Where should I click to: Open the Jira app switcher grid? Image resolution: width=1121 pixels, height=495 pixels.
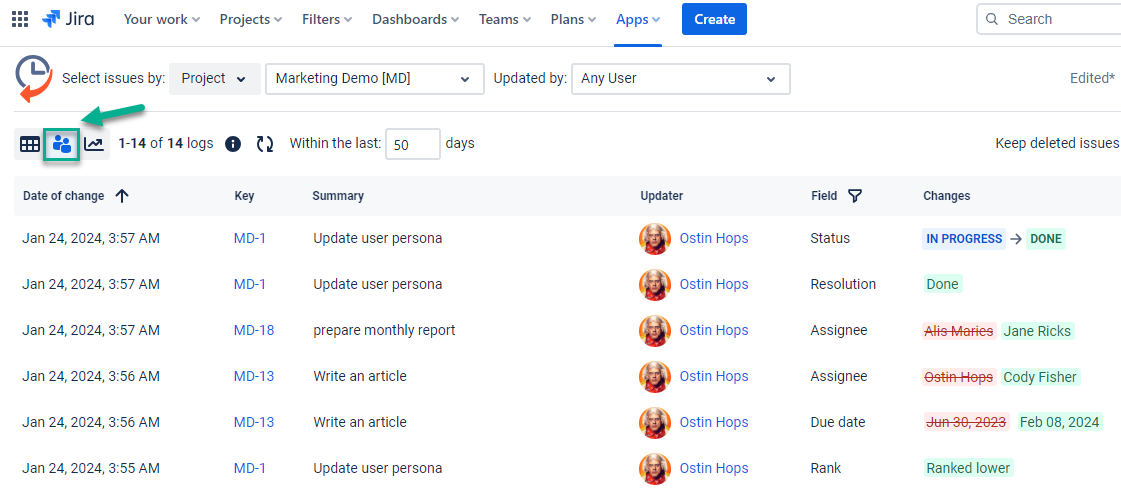click(x=20, y=19)
